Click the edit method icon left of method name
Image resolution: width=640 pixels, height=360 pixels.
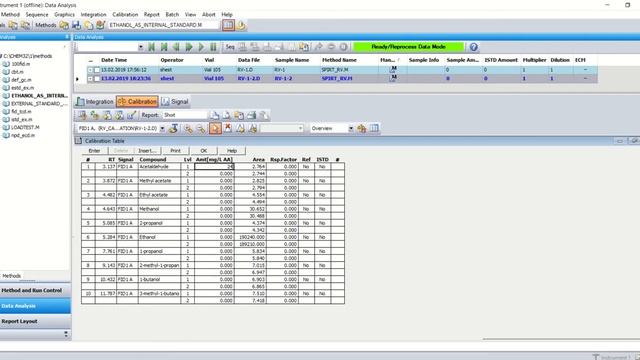(101, 25)
